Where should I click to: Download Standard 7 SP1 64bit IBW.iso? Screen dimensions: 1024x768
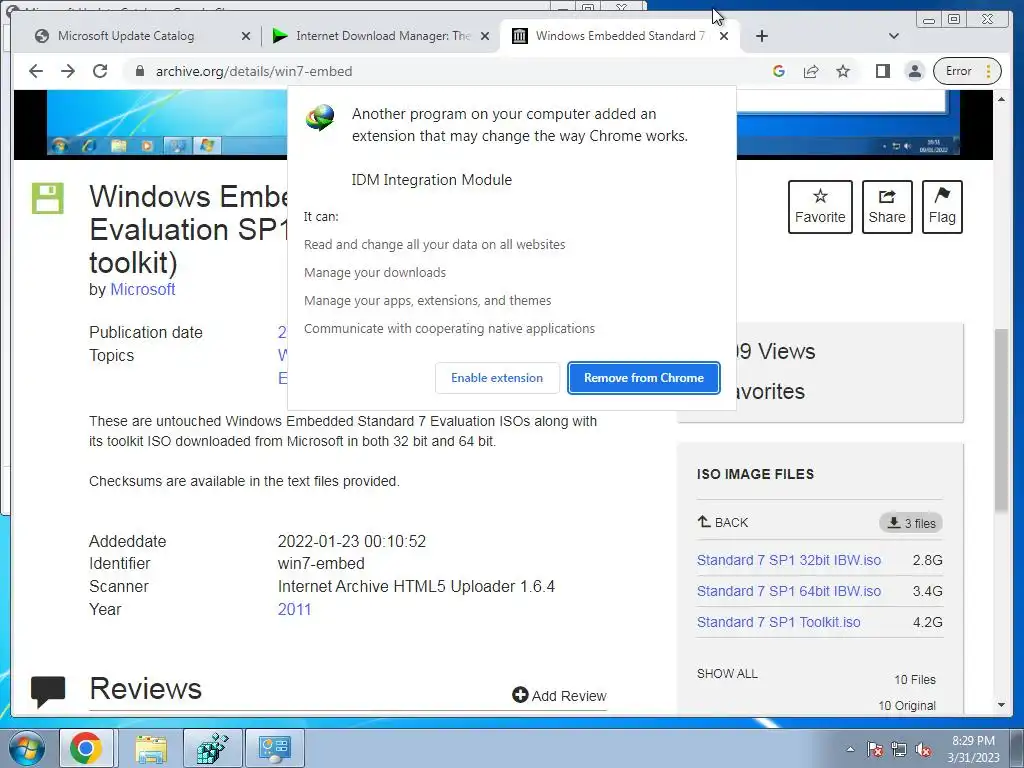(788, 591)
